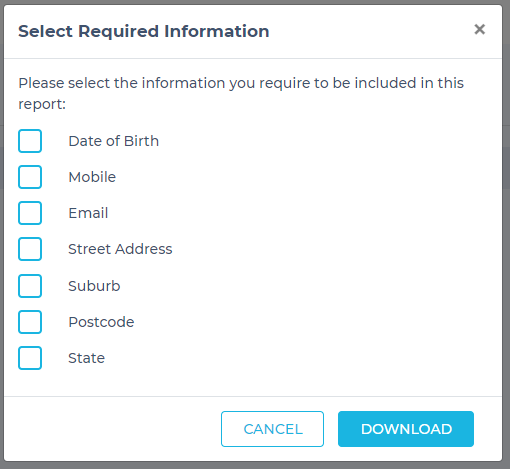Click the 'Postcode' label text

tap(101, 322)
